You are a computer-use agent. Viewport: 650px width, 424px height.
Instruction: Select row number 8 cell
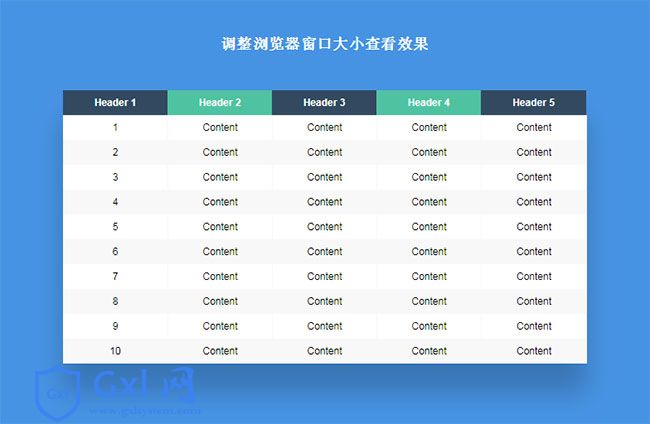(115, 301)
